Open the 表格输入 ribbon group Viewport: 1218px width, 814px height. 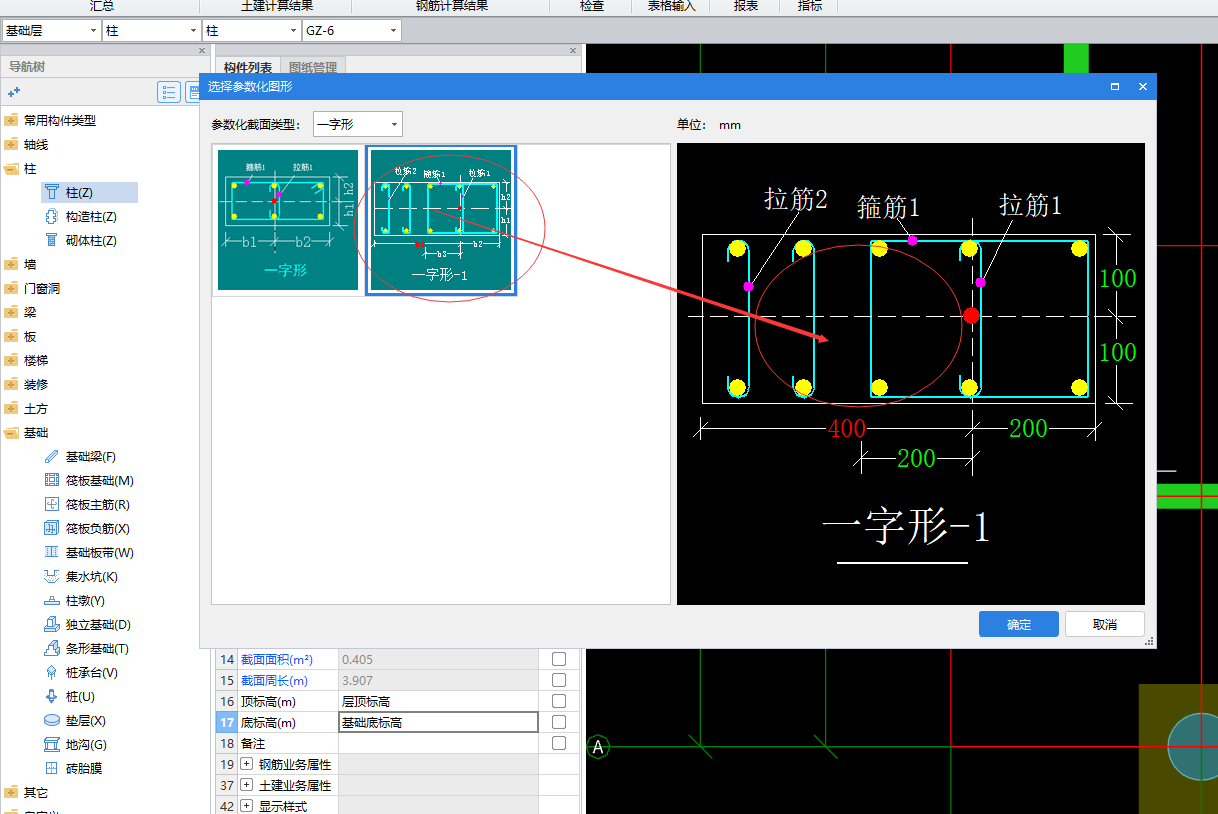[x=671, y=6]
